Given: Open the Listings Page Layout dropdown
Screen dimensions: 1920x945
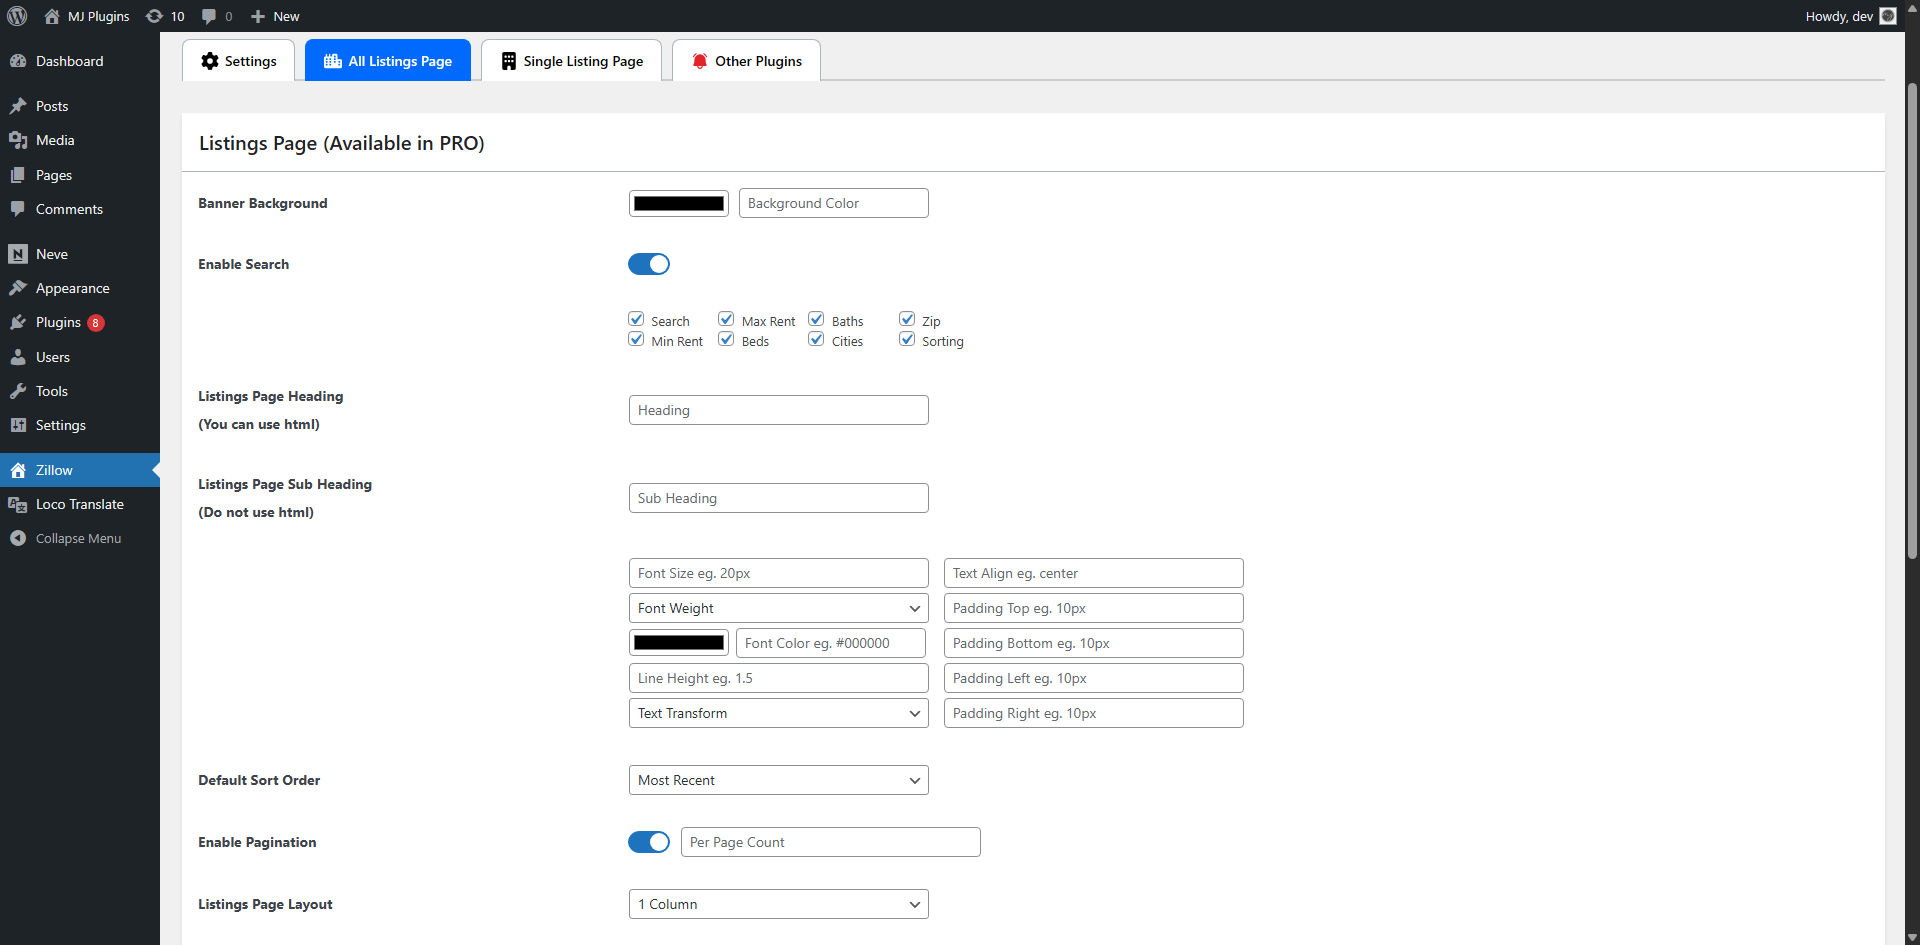Looking at the screenshot, I should coord(778,904).
